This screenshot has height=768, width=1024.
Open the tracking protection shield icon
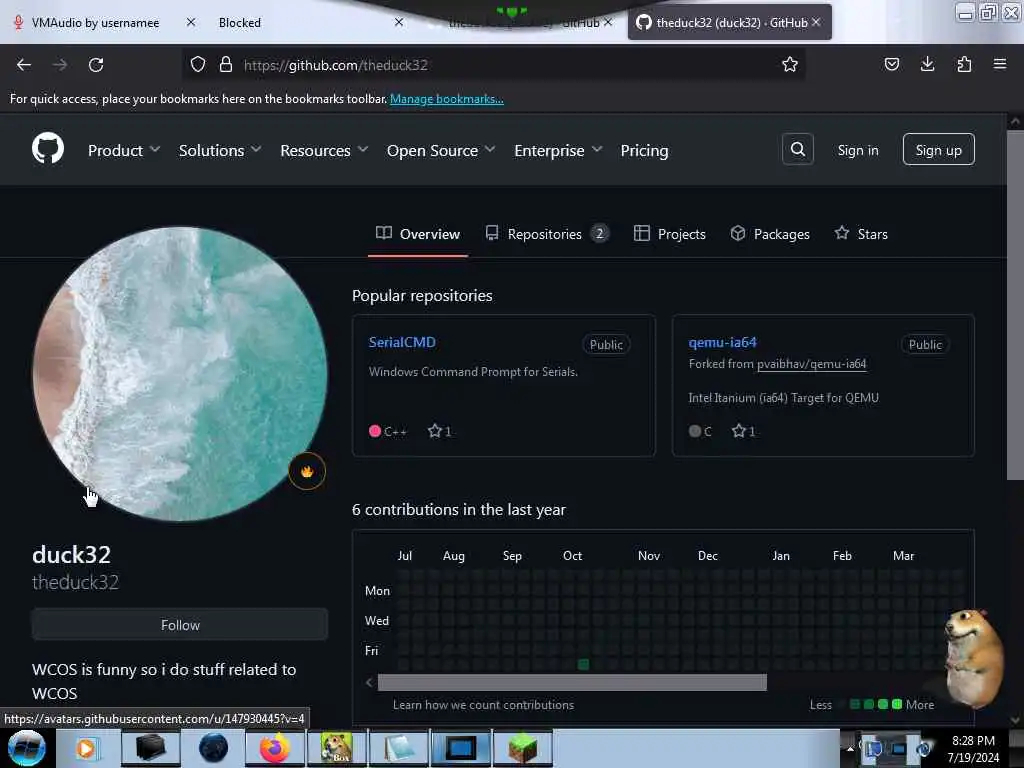click(198, 65)
